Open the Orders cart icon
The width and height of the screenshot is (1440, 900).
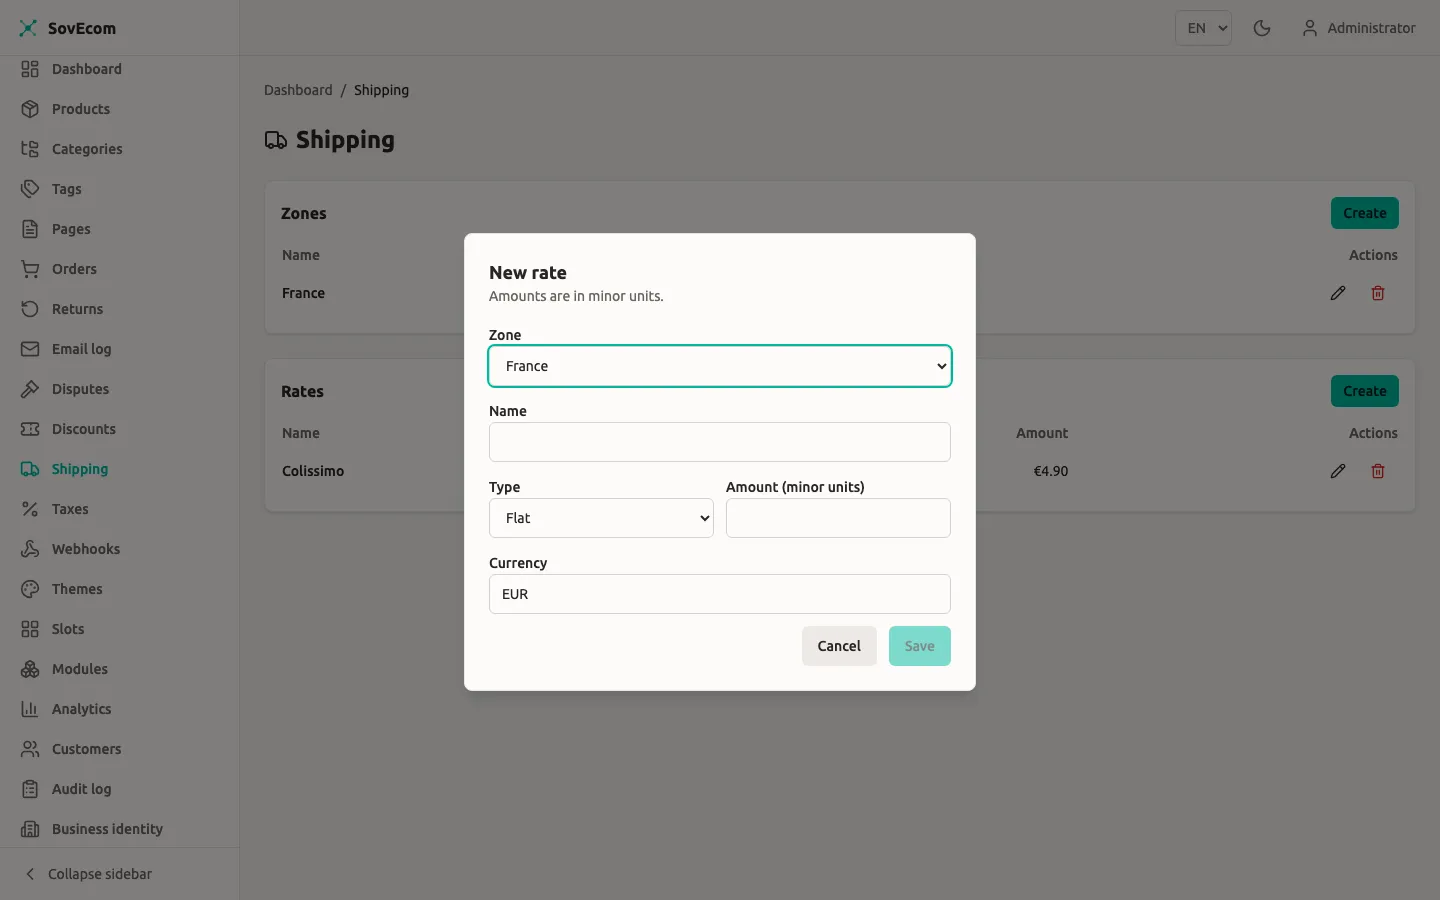pyautogui.click(x=30, y=269)
